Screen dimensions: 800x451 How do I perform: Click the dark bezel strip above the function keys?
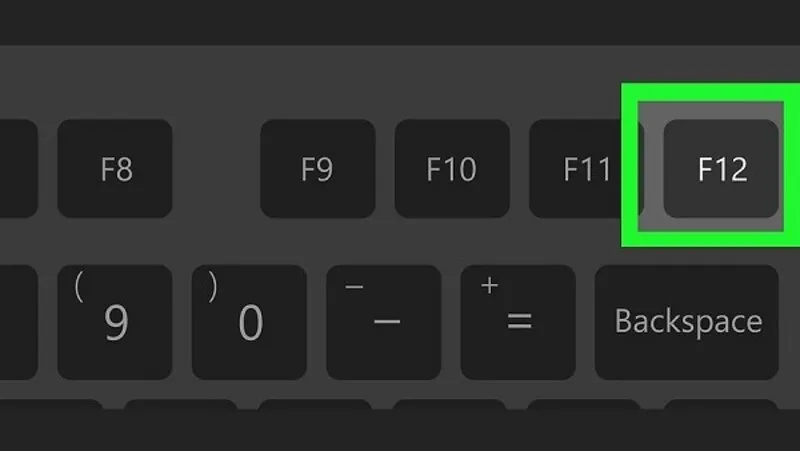[400, 22]
